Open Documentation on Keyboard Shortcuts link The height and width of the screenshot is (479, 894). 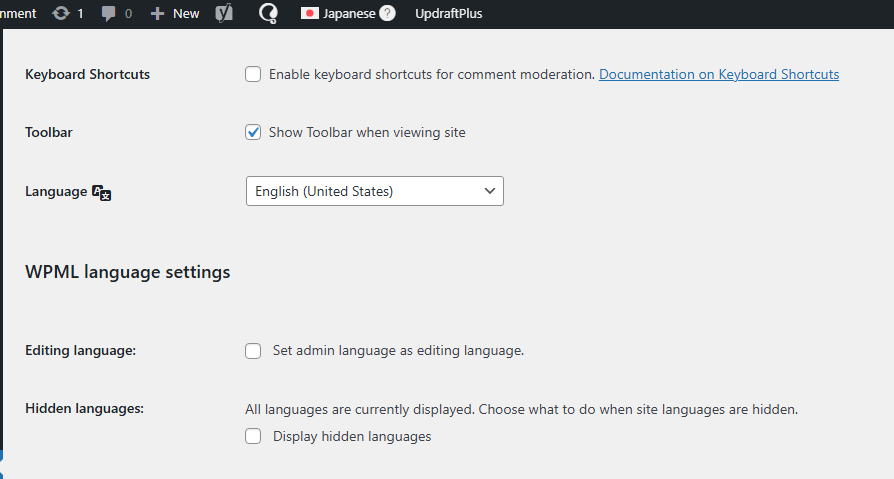718,74
